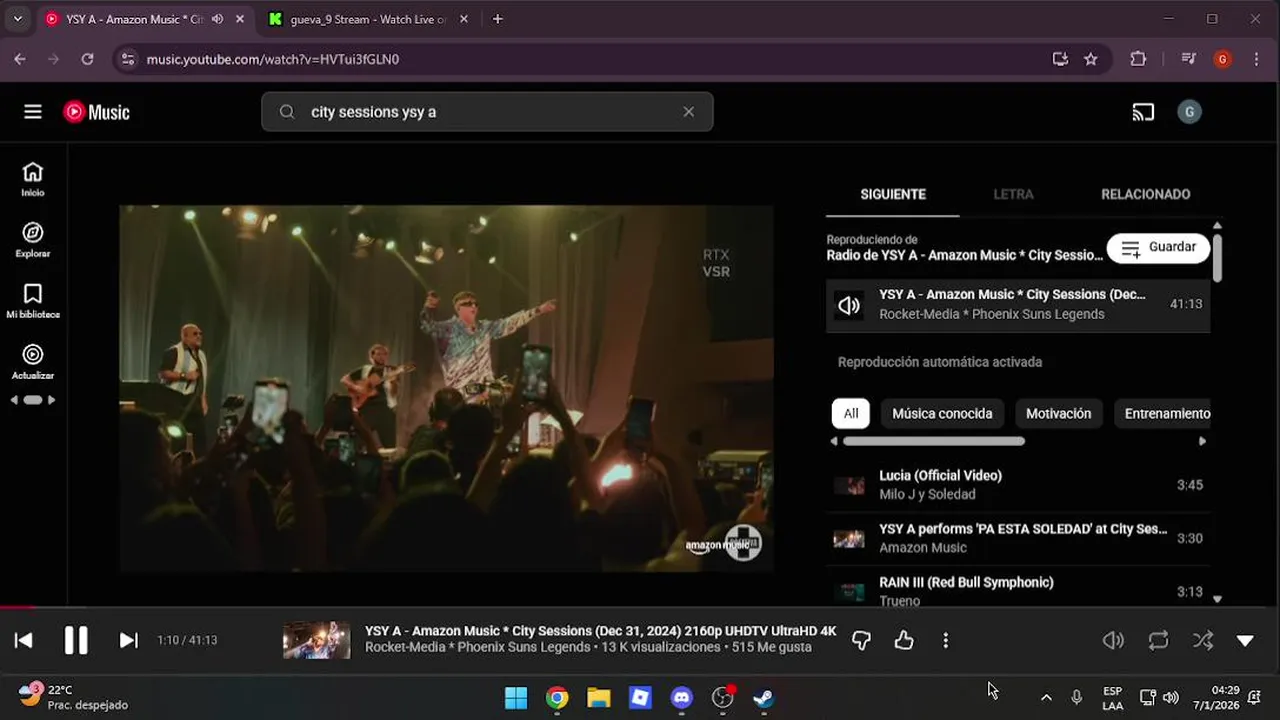Open the media controls icon in Chrome toolbar
Image resolution: width=1280 pixels, height=720 pixels.
tap(1188, 59)
